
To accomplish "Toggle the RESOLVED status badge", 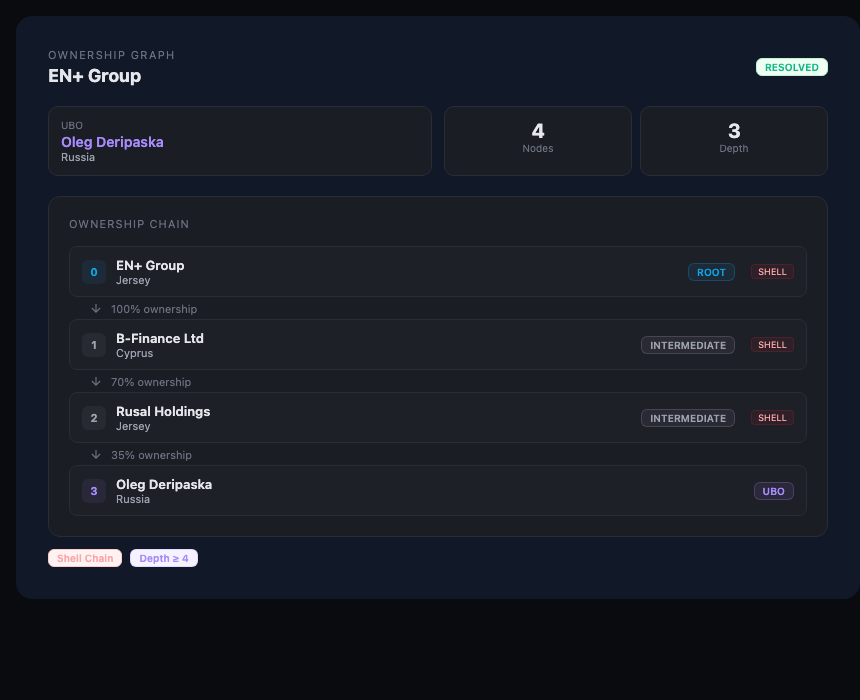I will (x=792, y=67).
